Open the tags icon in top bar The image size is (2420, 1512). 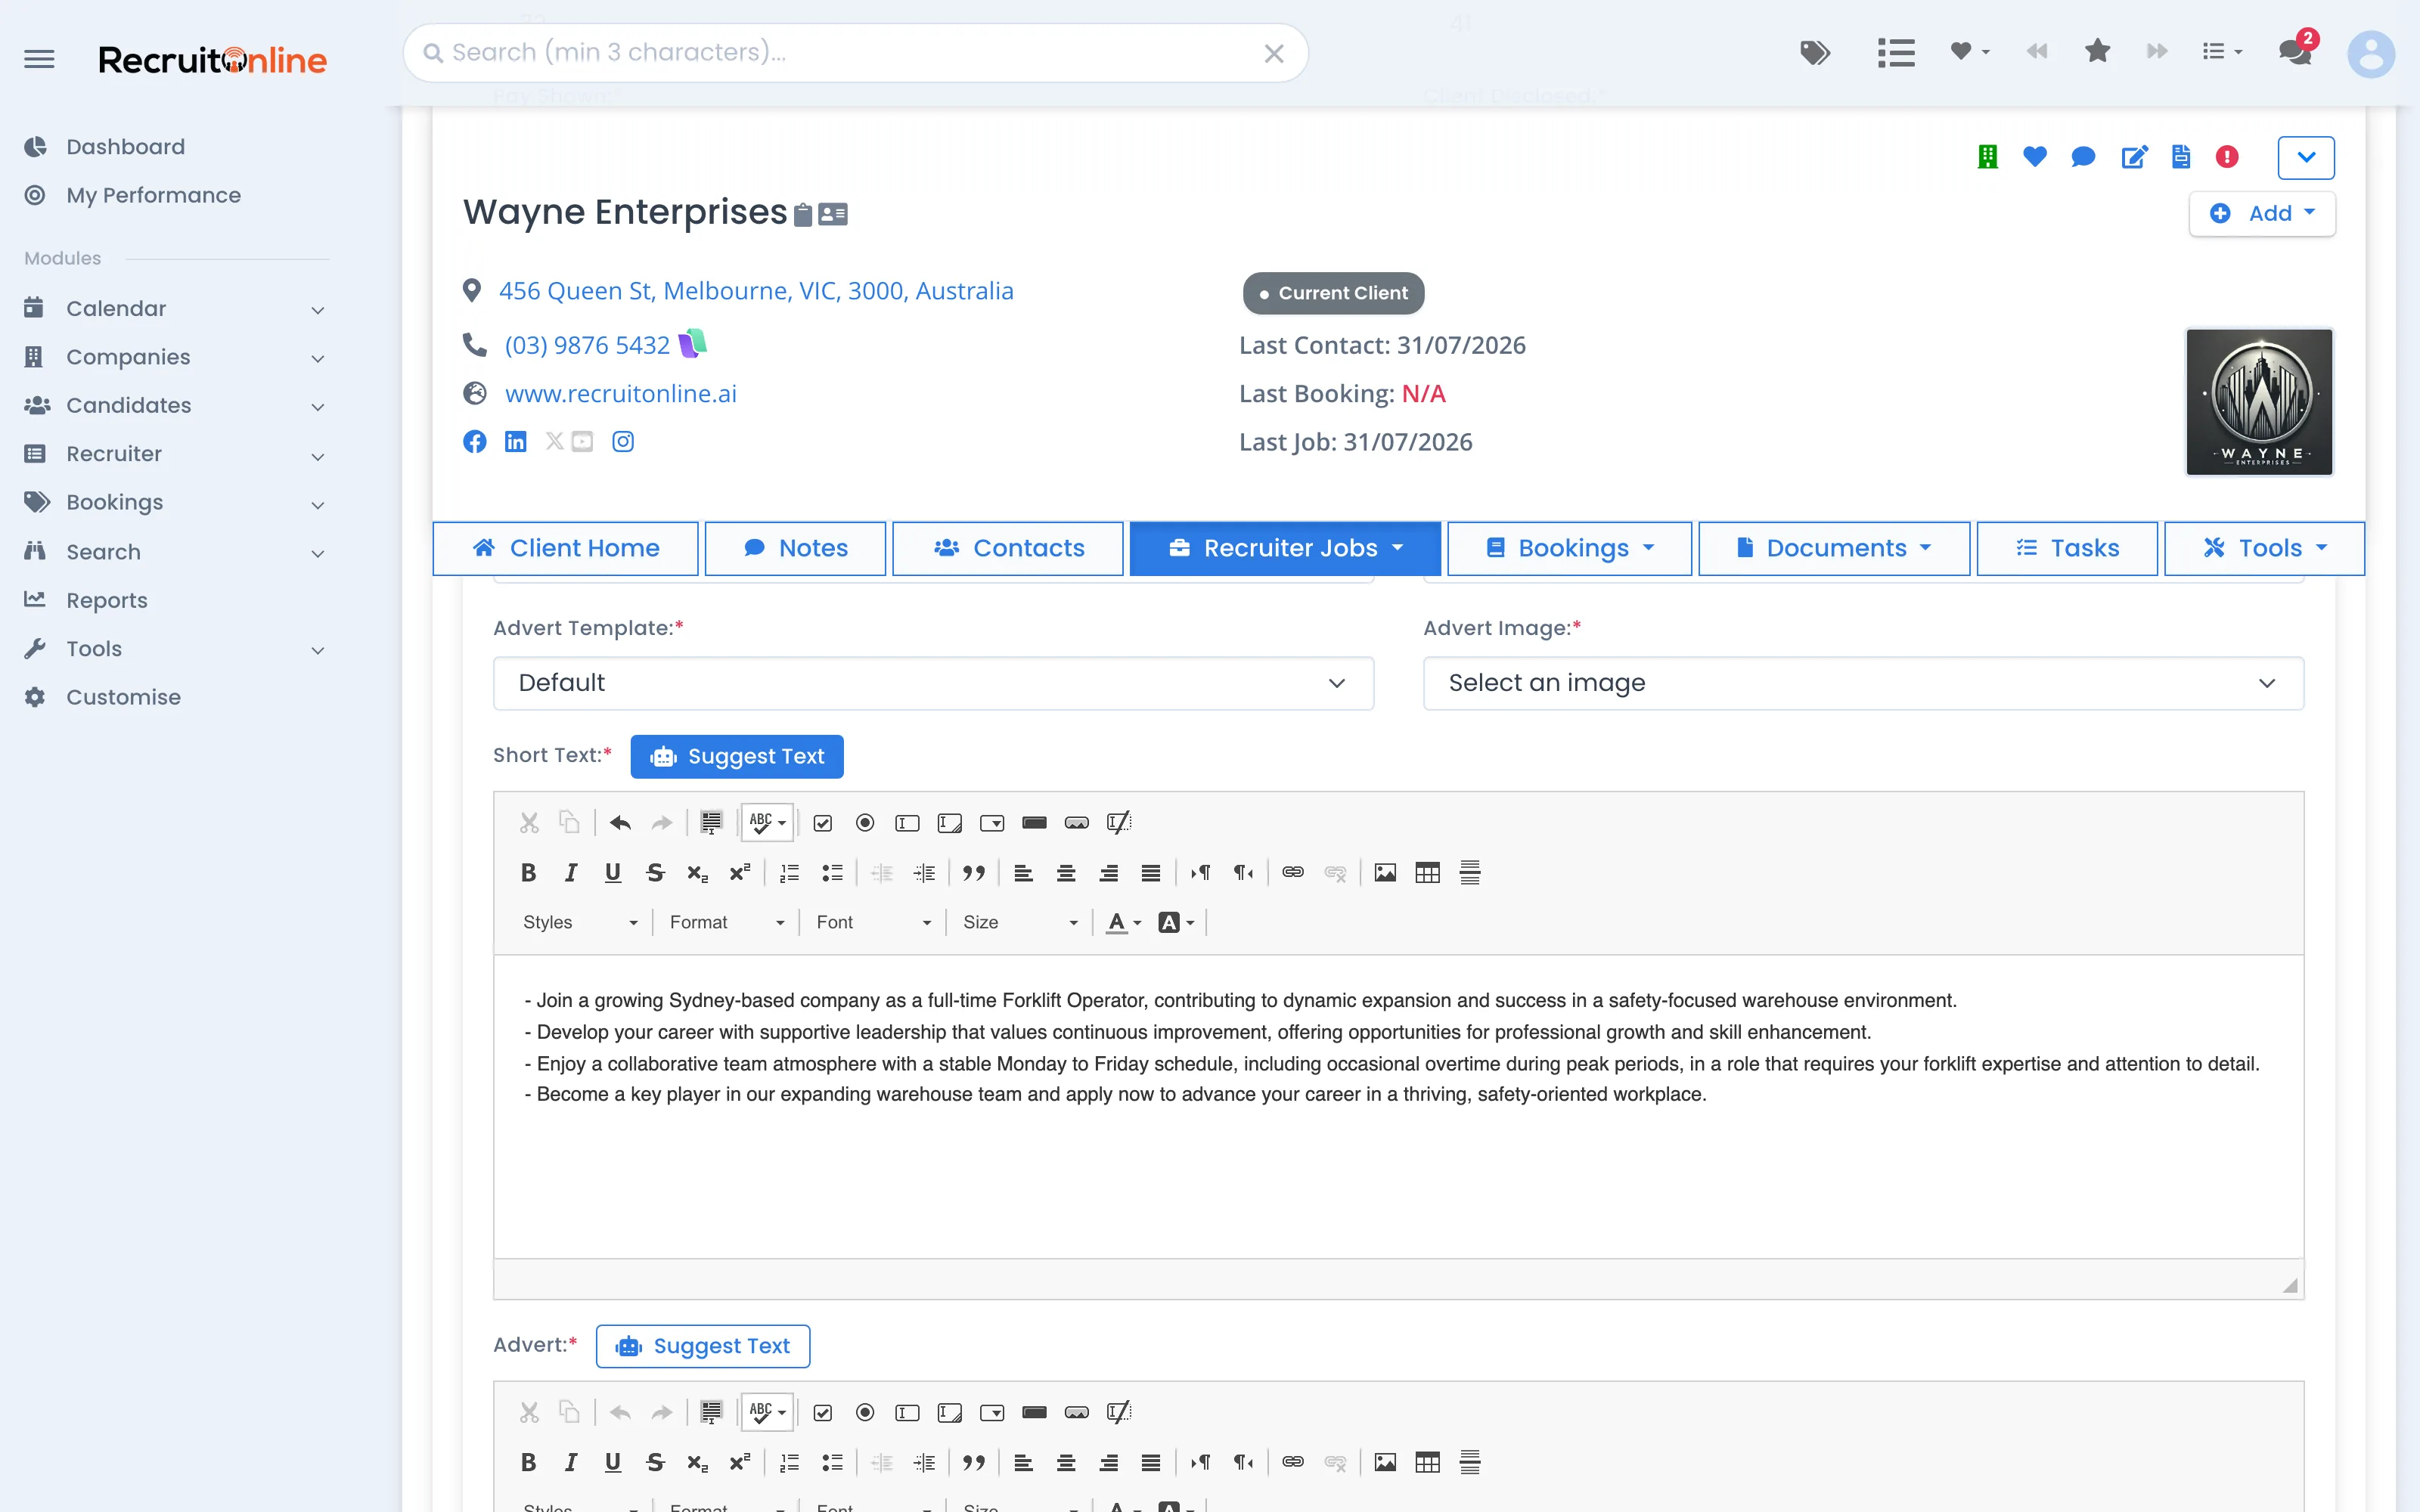tap(1815, 52)
